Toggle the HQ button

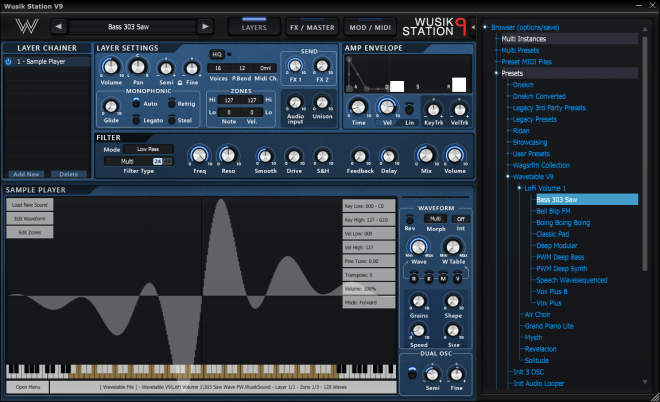(x=217, y=54)
